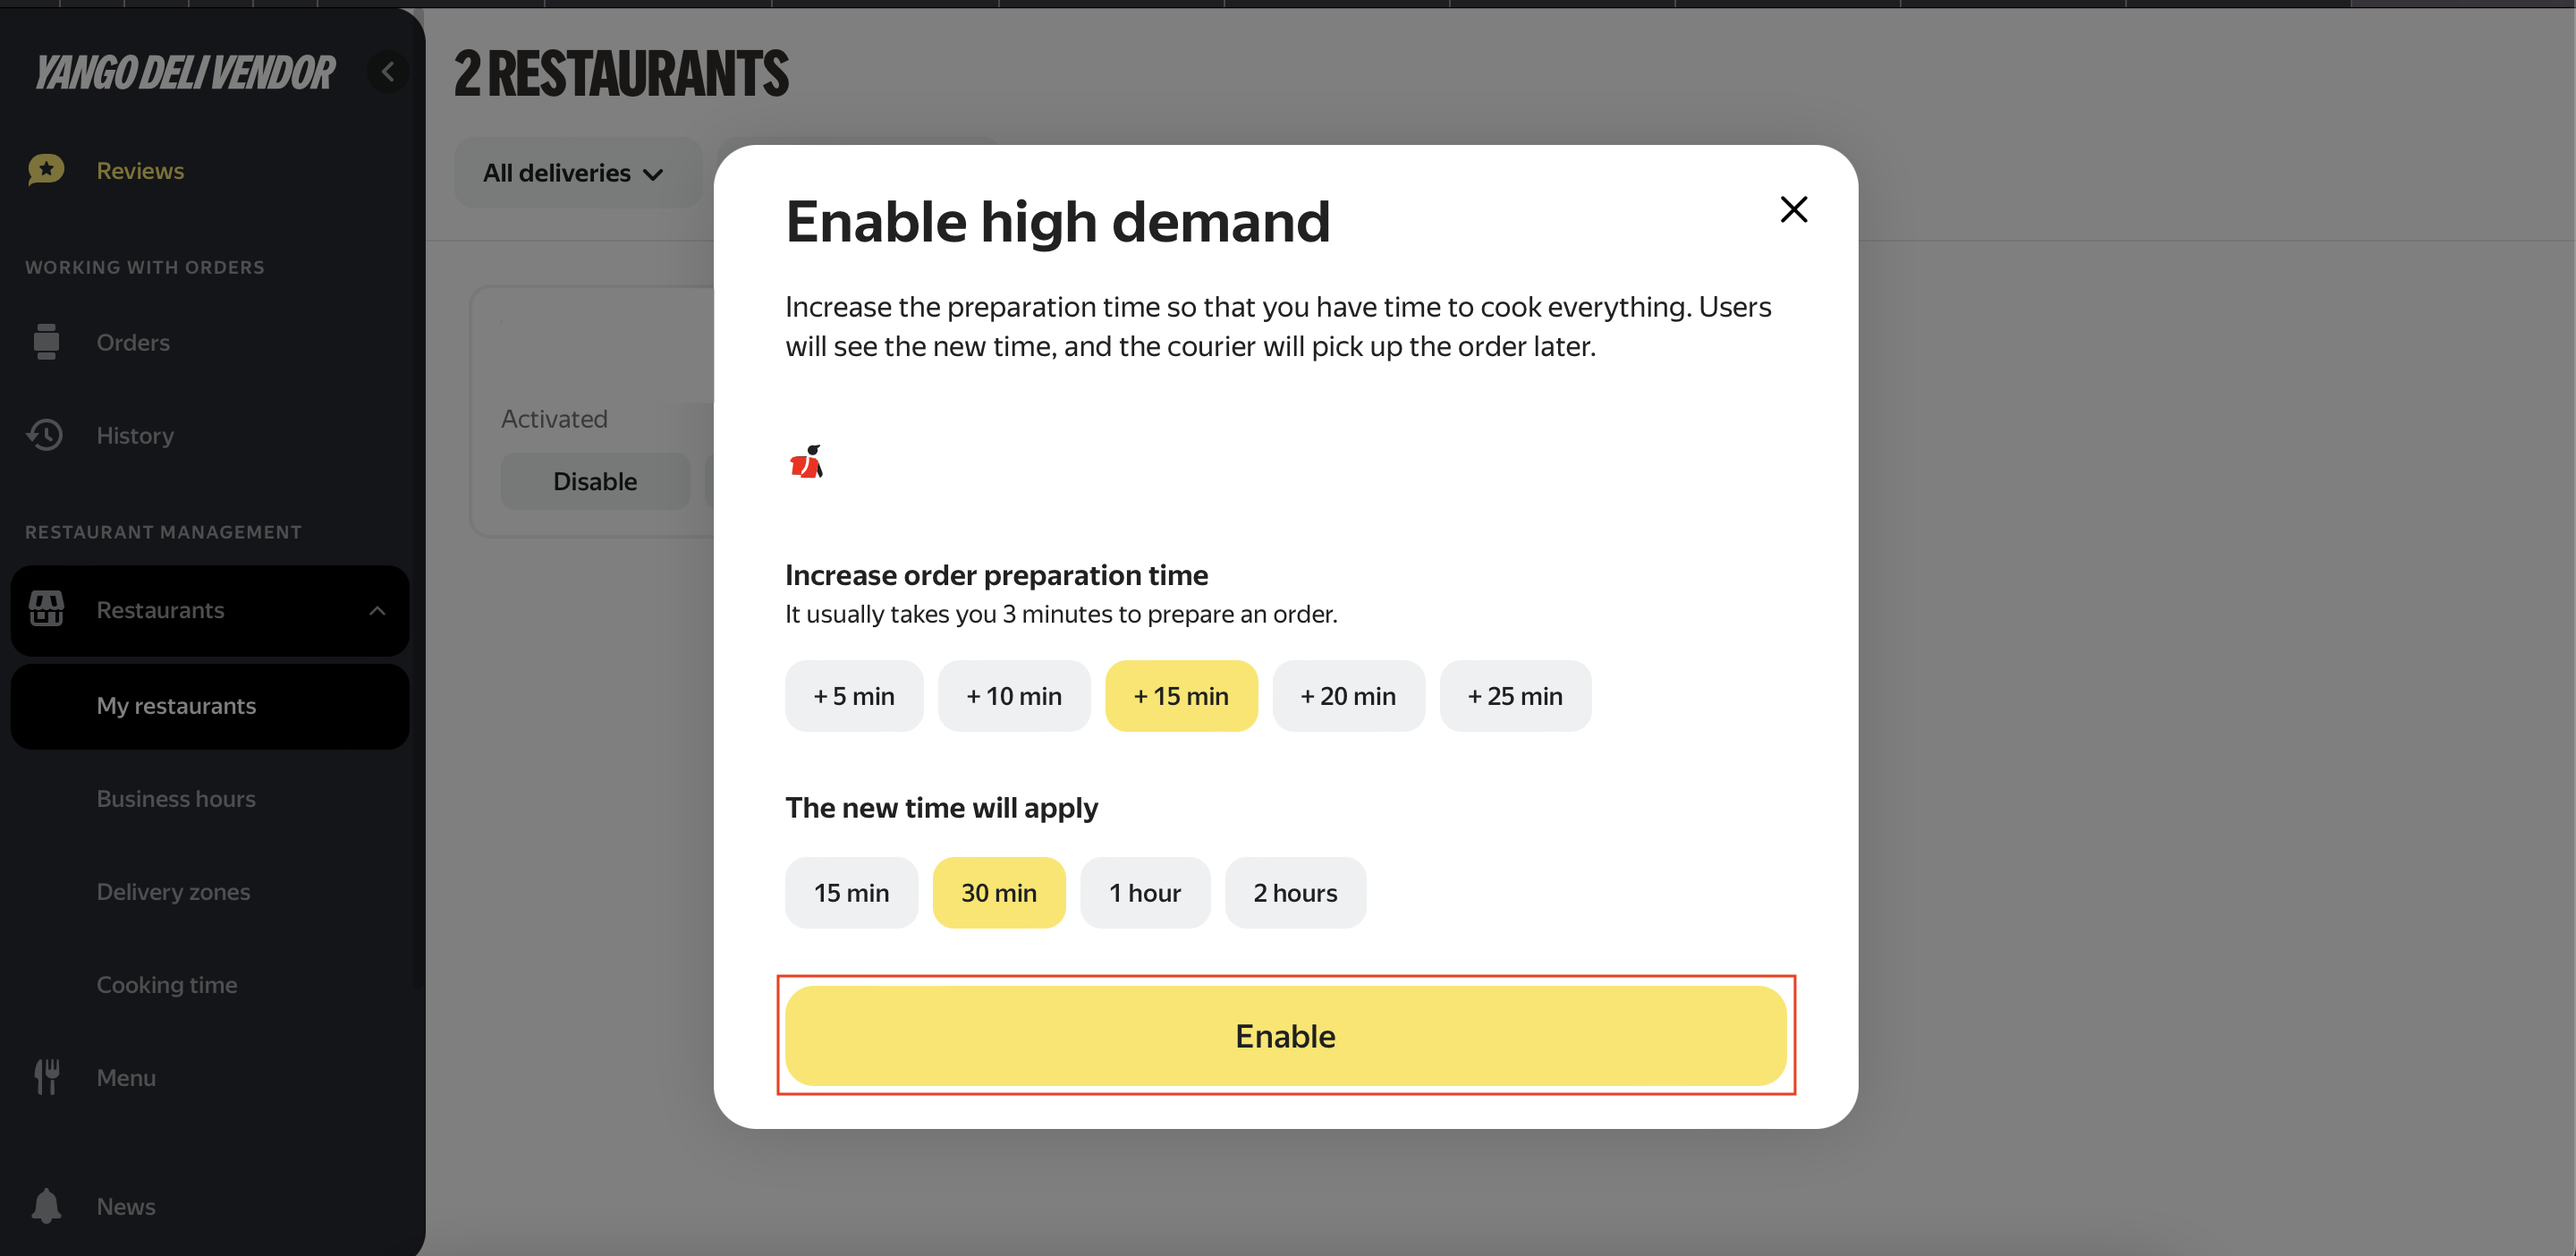Click the WORKING WITH ORDERS section label
This screenshot has height=1256, width=2576.
point(145,267)
